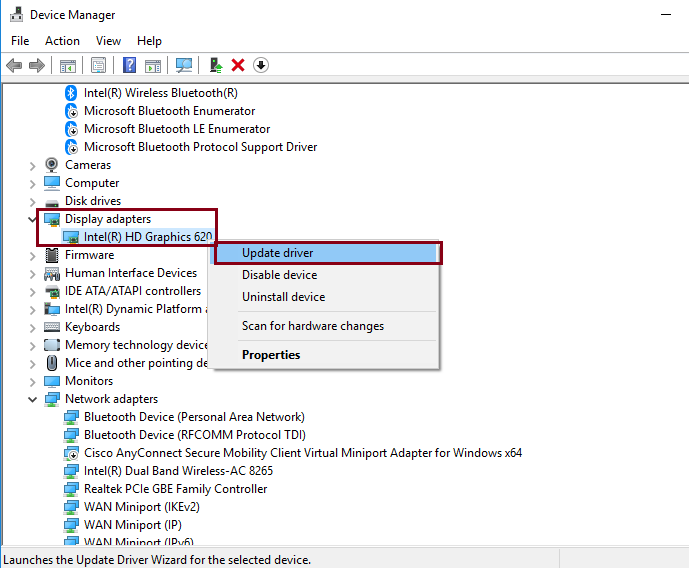Select Microsoft Bluetooth LE Enumerator device
The height and width of the screenshot is (568, 689).
tap(176, 129)
